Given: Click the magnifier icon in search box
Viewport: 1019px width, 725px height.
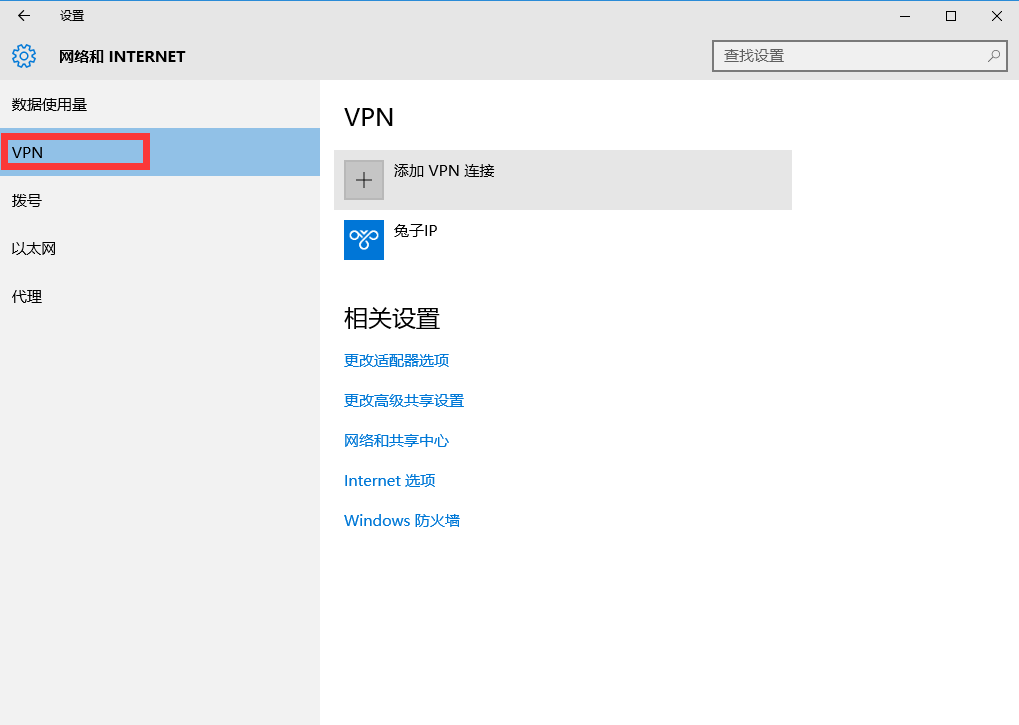Looking at the screenshot, I should pos(993,56).
